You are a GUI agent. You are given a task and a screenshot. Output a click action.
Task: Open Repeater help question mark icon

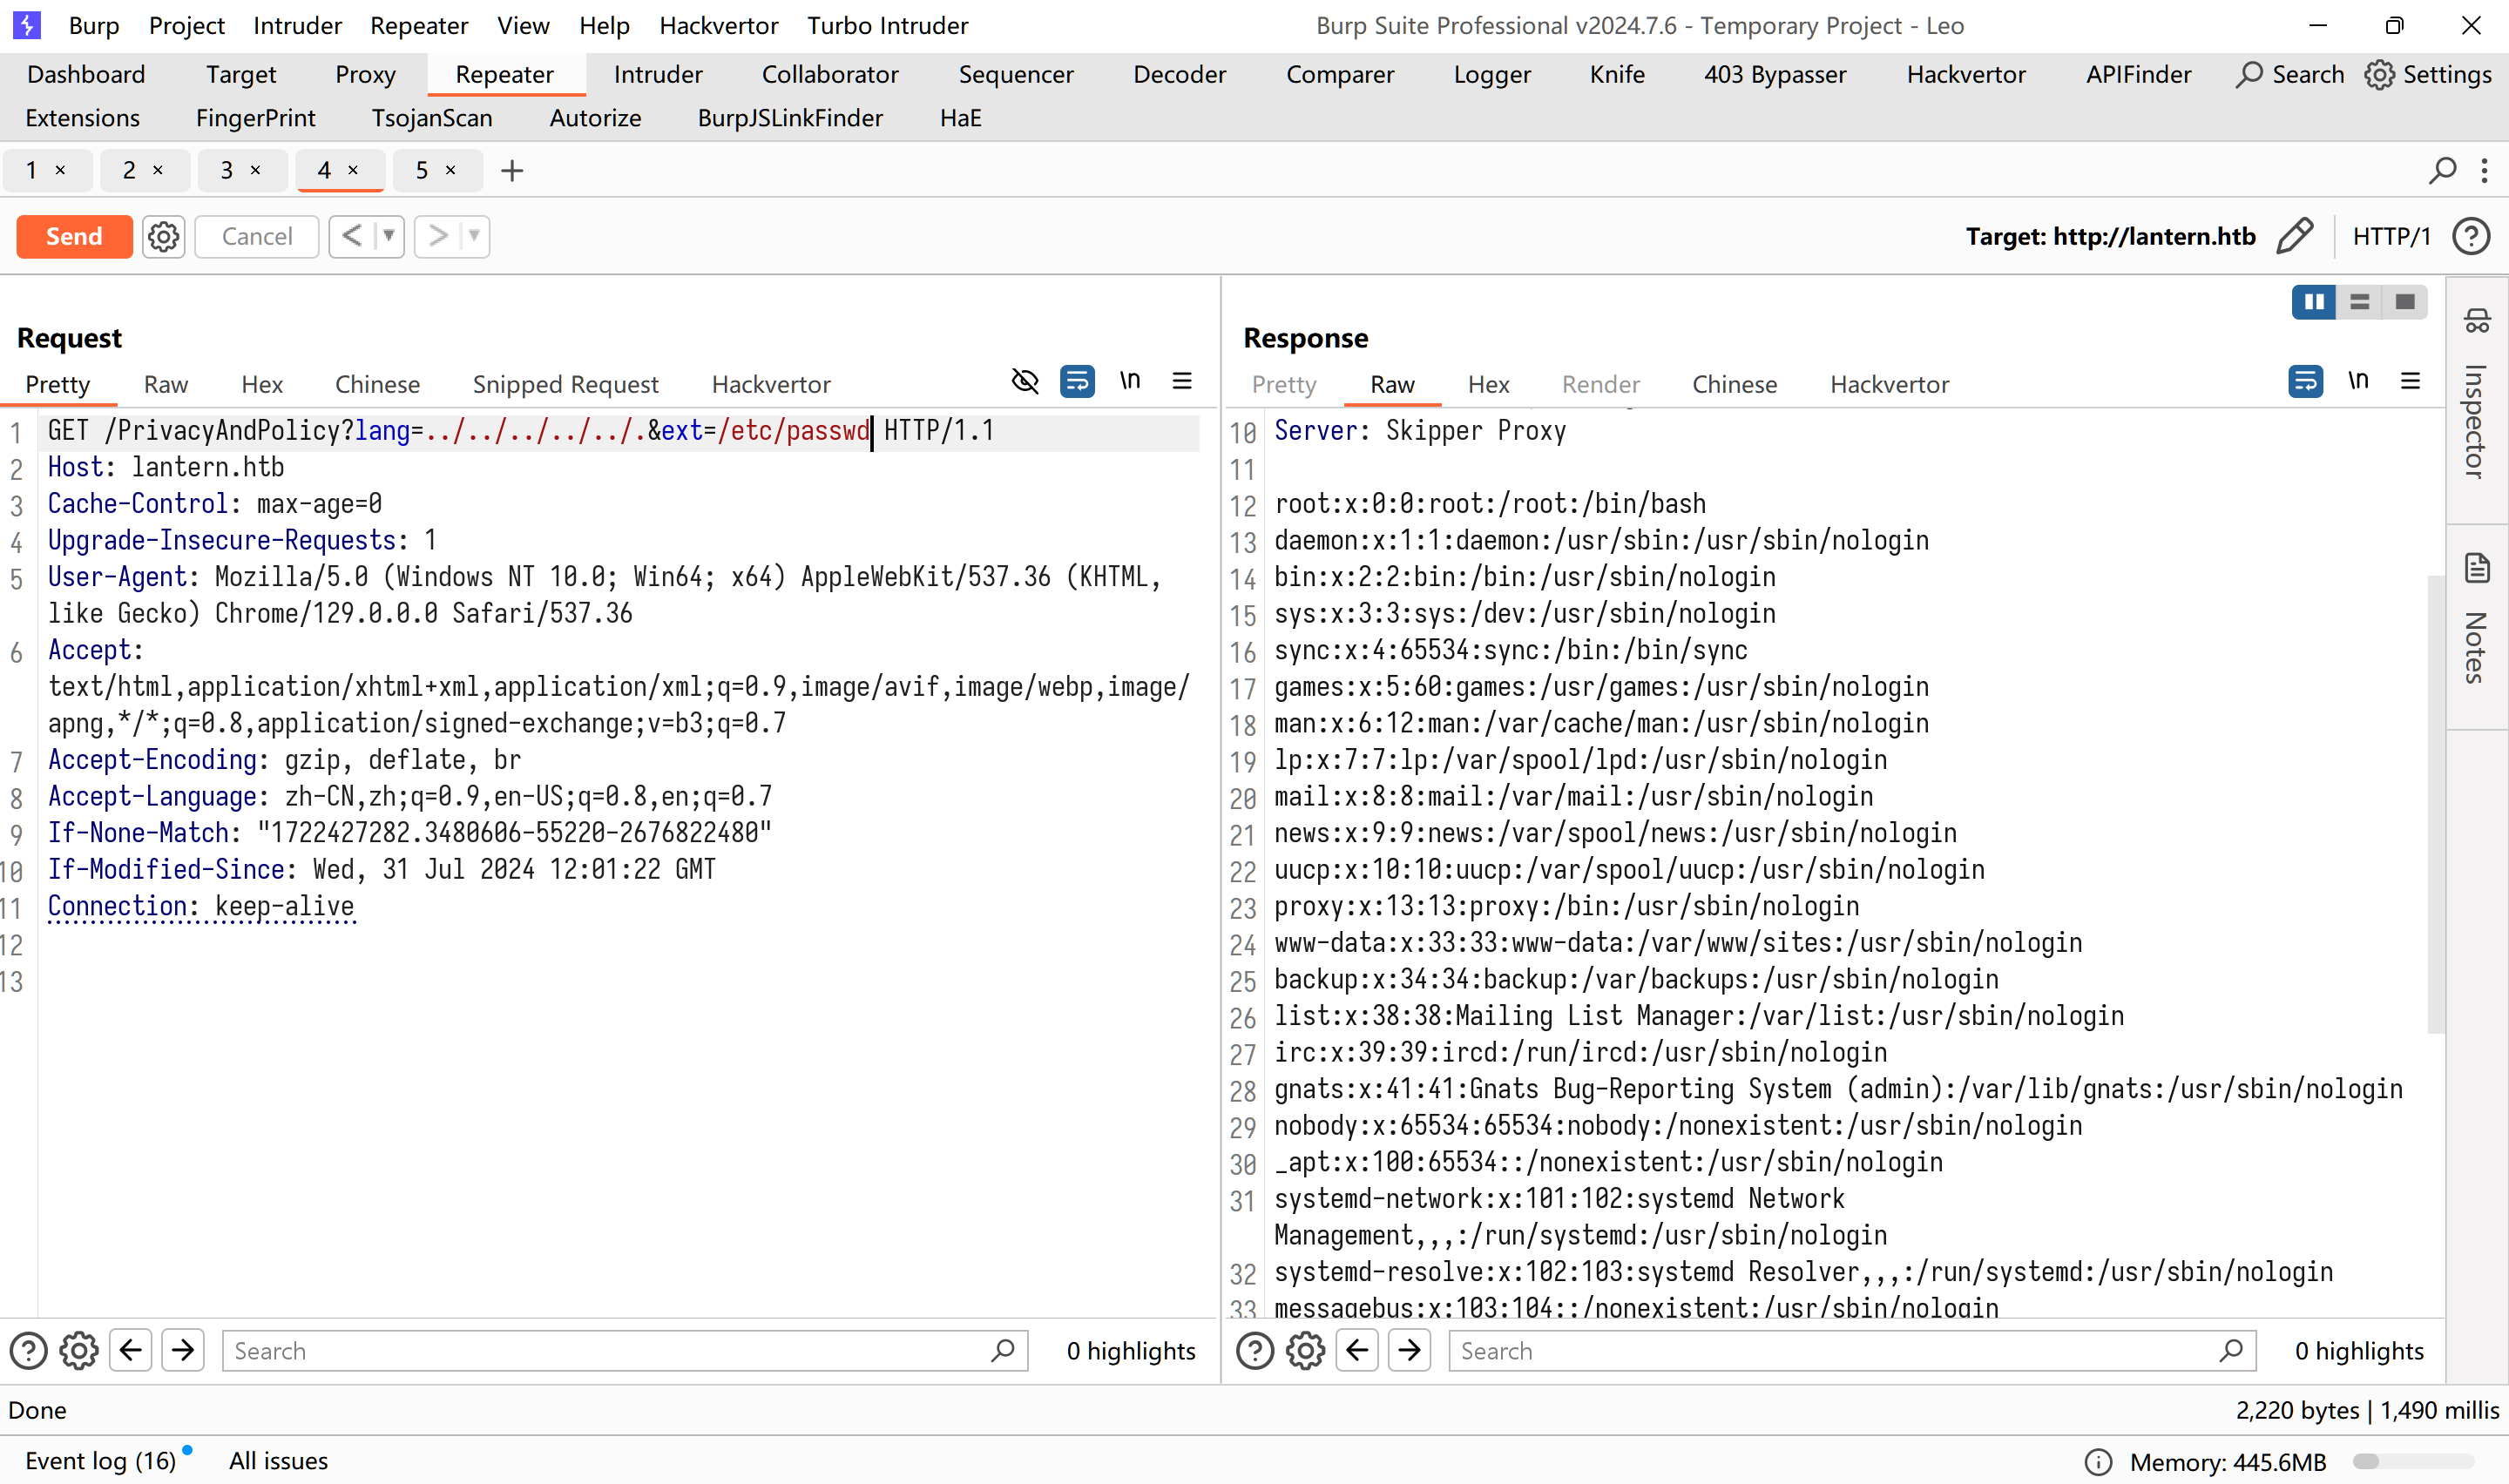coord(2471,236)
